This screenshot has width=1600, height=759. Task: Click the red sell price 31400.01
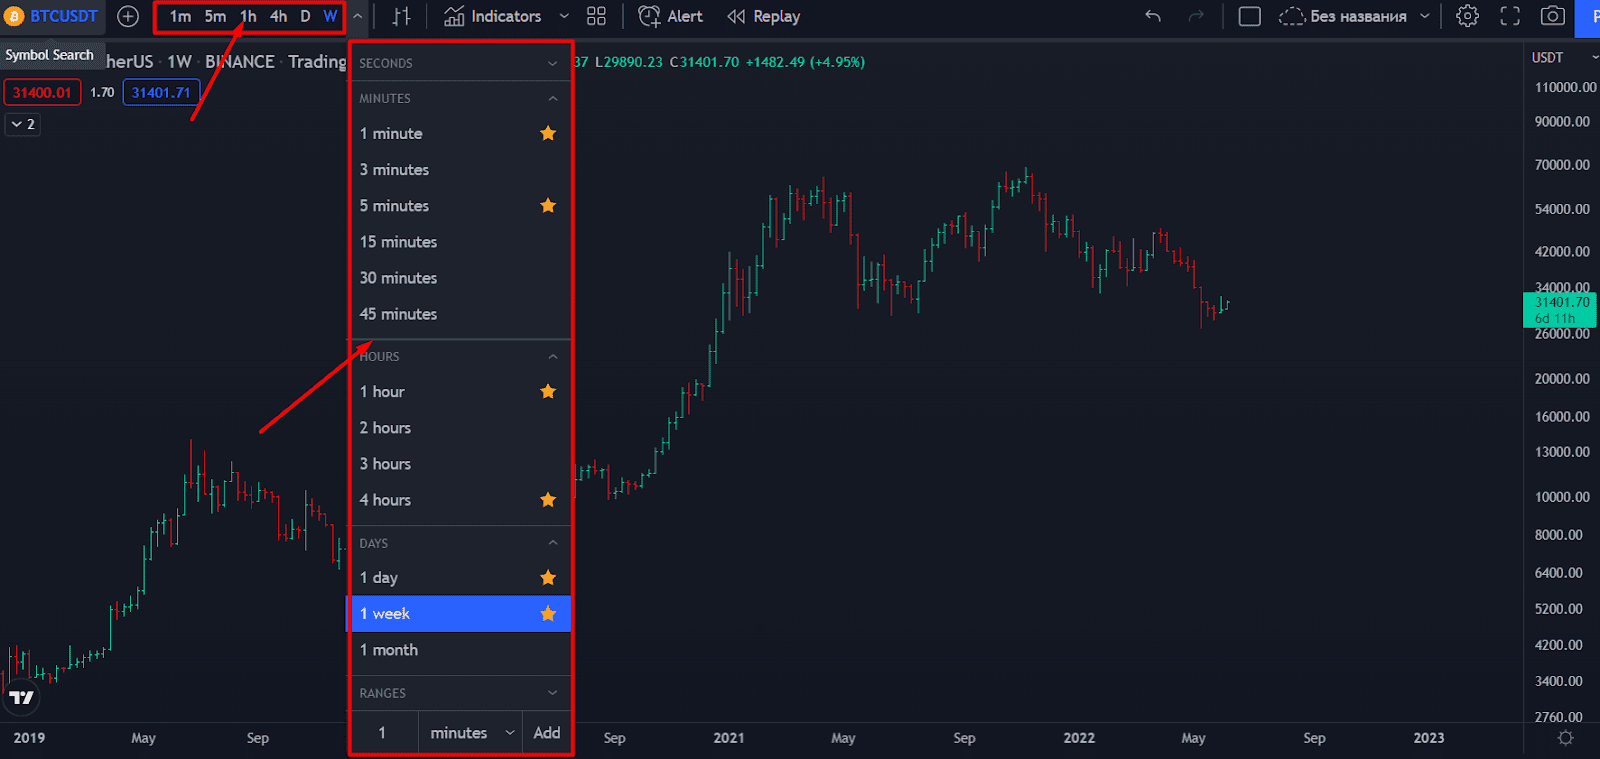coord(42,92)
